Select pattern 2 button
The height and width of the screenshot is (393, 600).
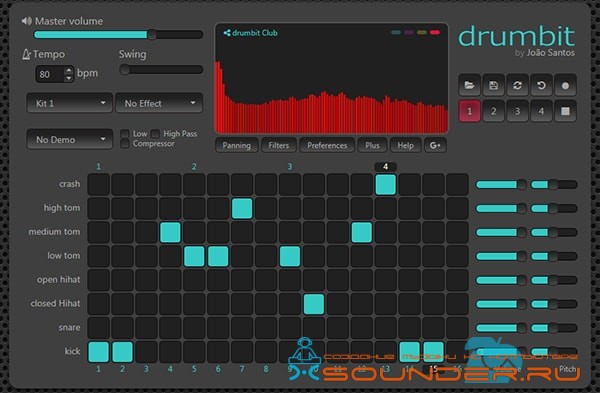(x=493, y=111)
